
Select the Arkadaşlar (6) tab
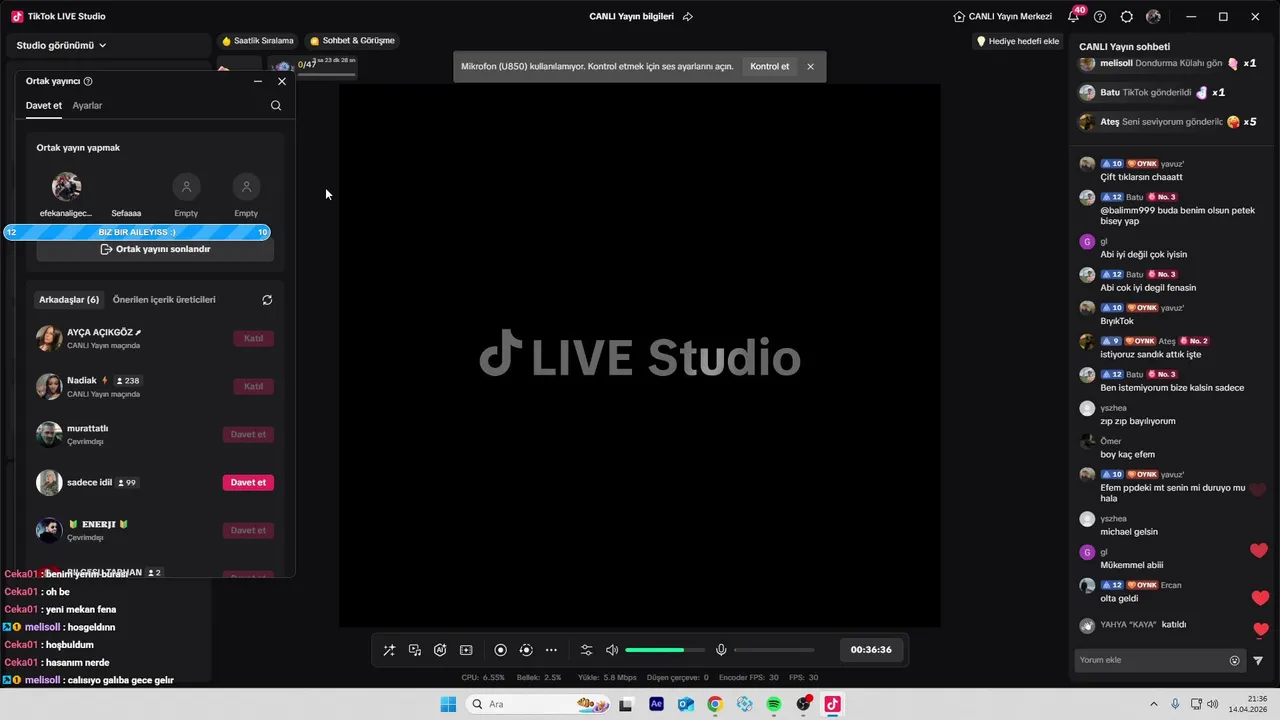pyautogui.click(x=69, y=299)
